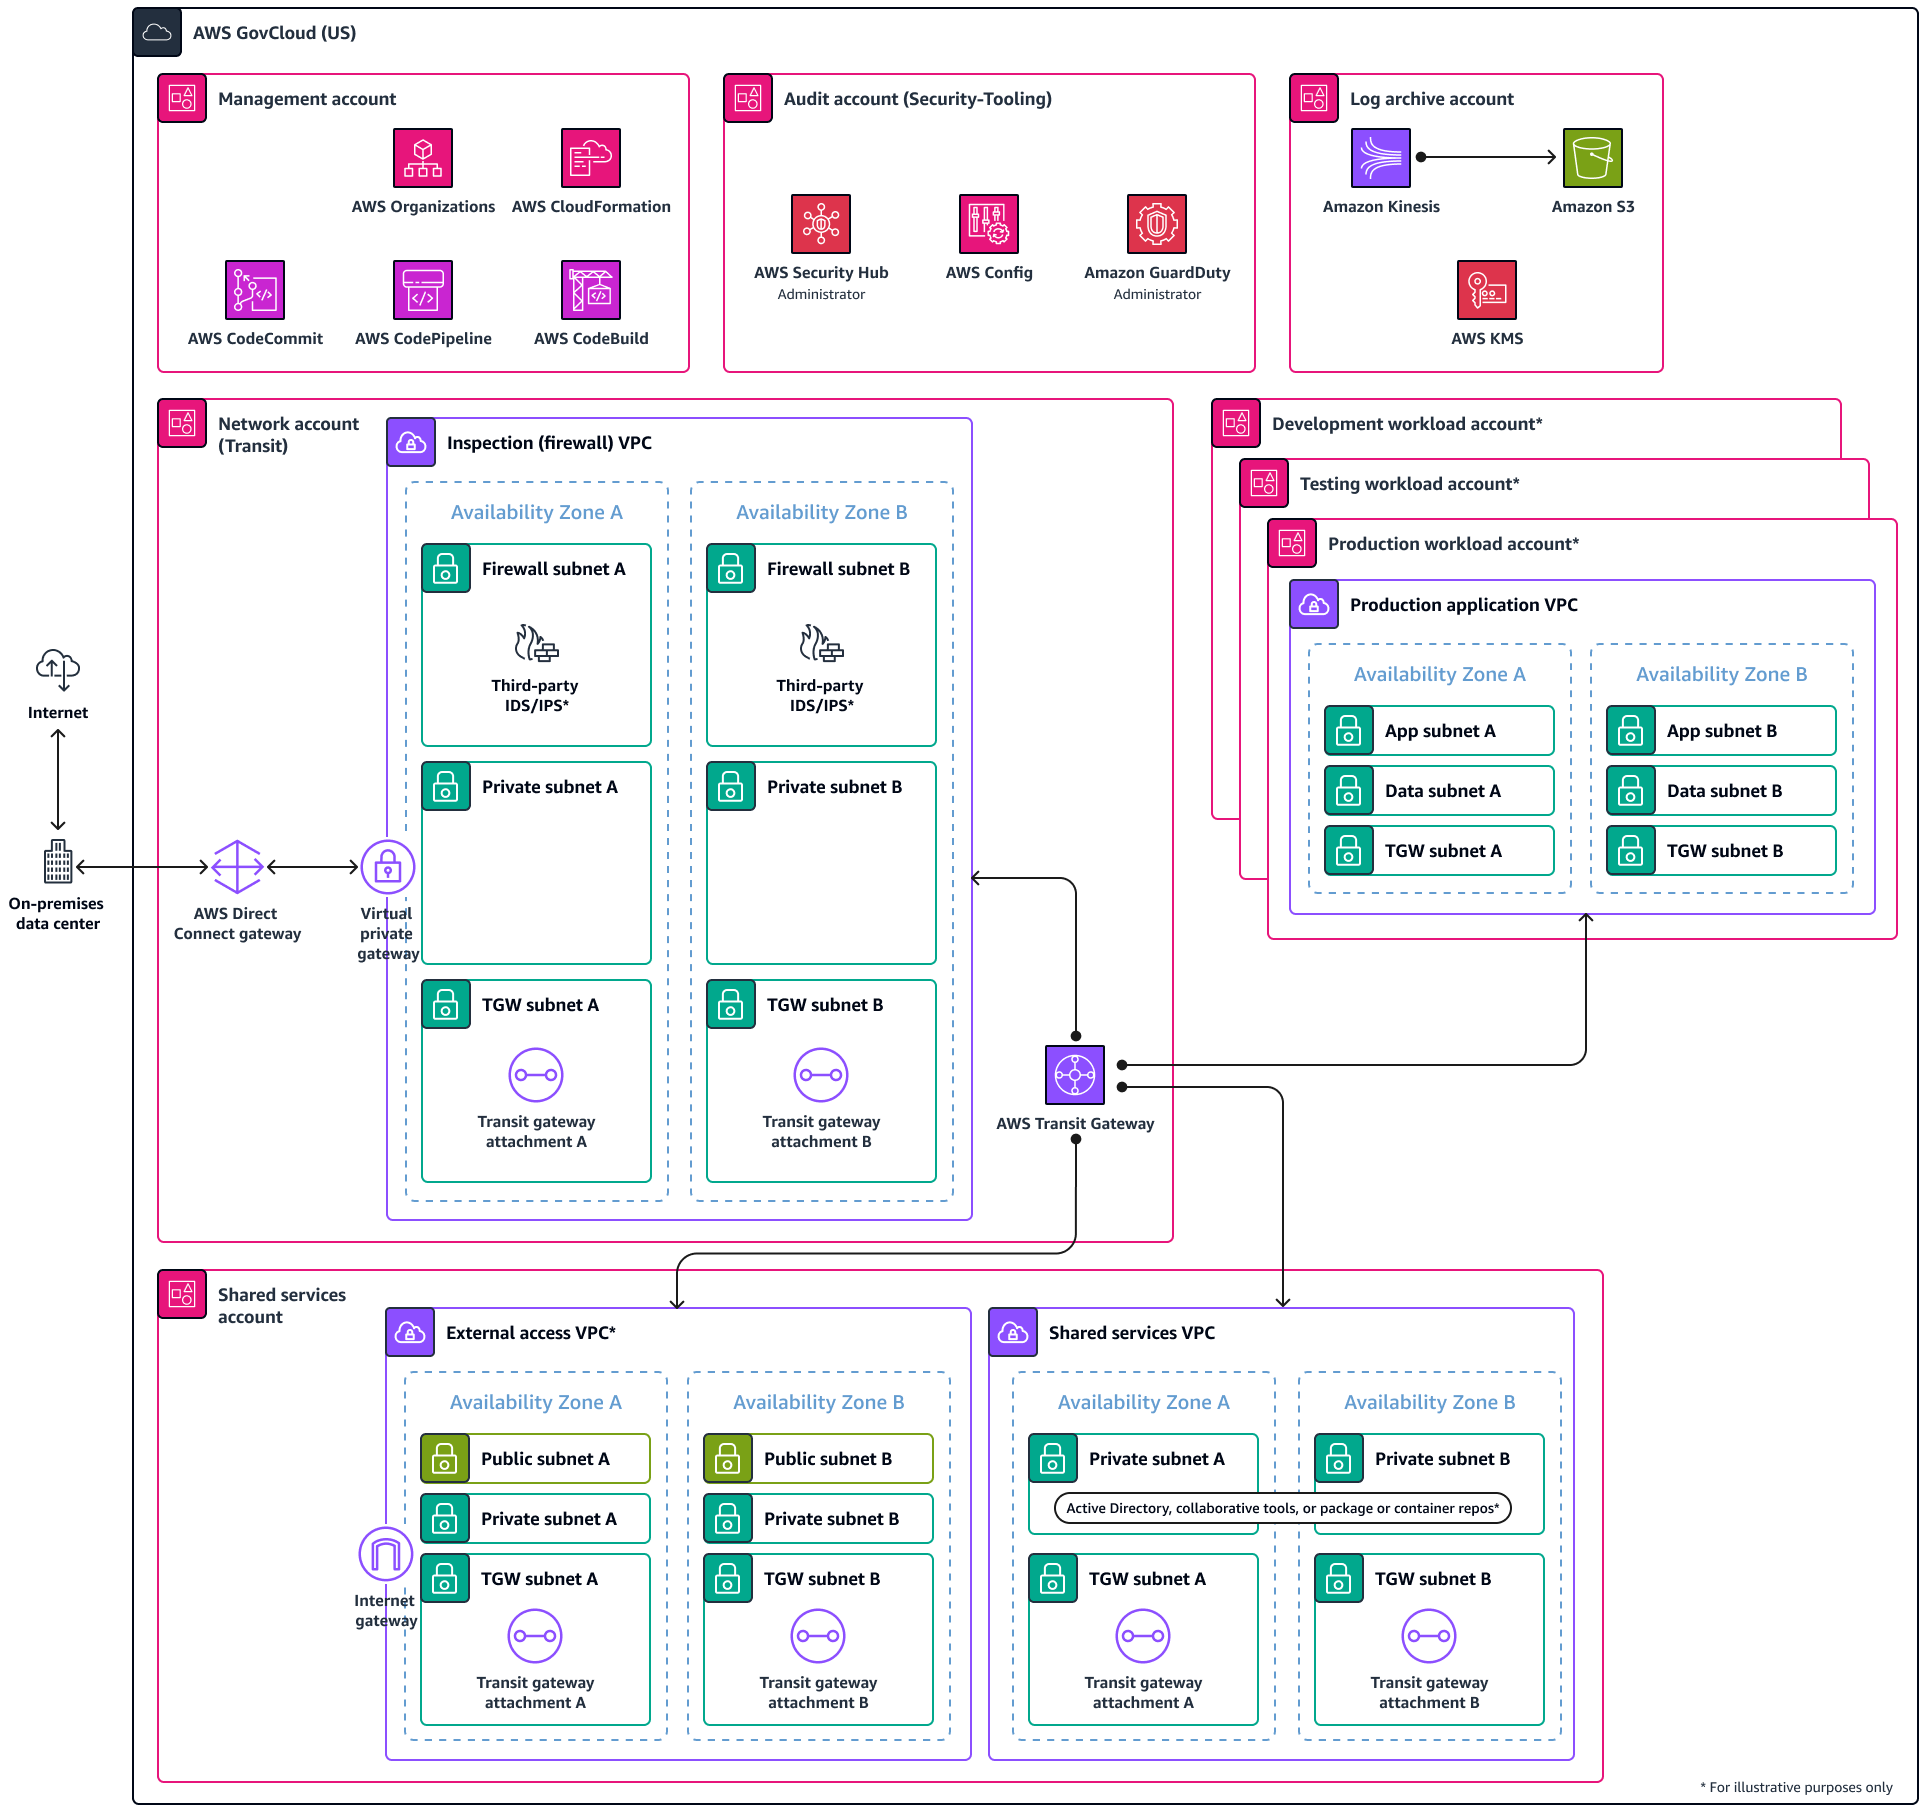Click 'Firewall subnet B' label

coord(838,569)
